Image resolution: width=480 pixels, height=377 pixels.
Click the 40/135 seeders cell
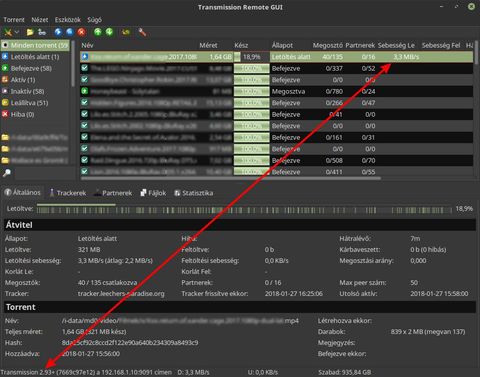click(332, 57)
